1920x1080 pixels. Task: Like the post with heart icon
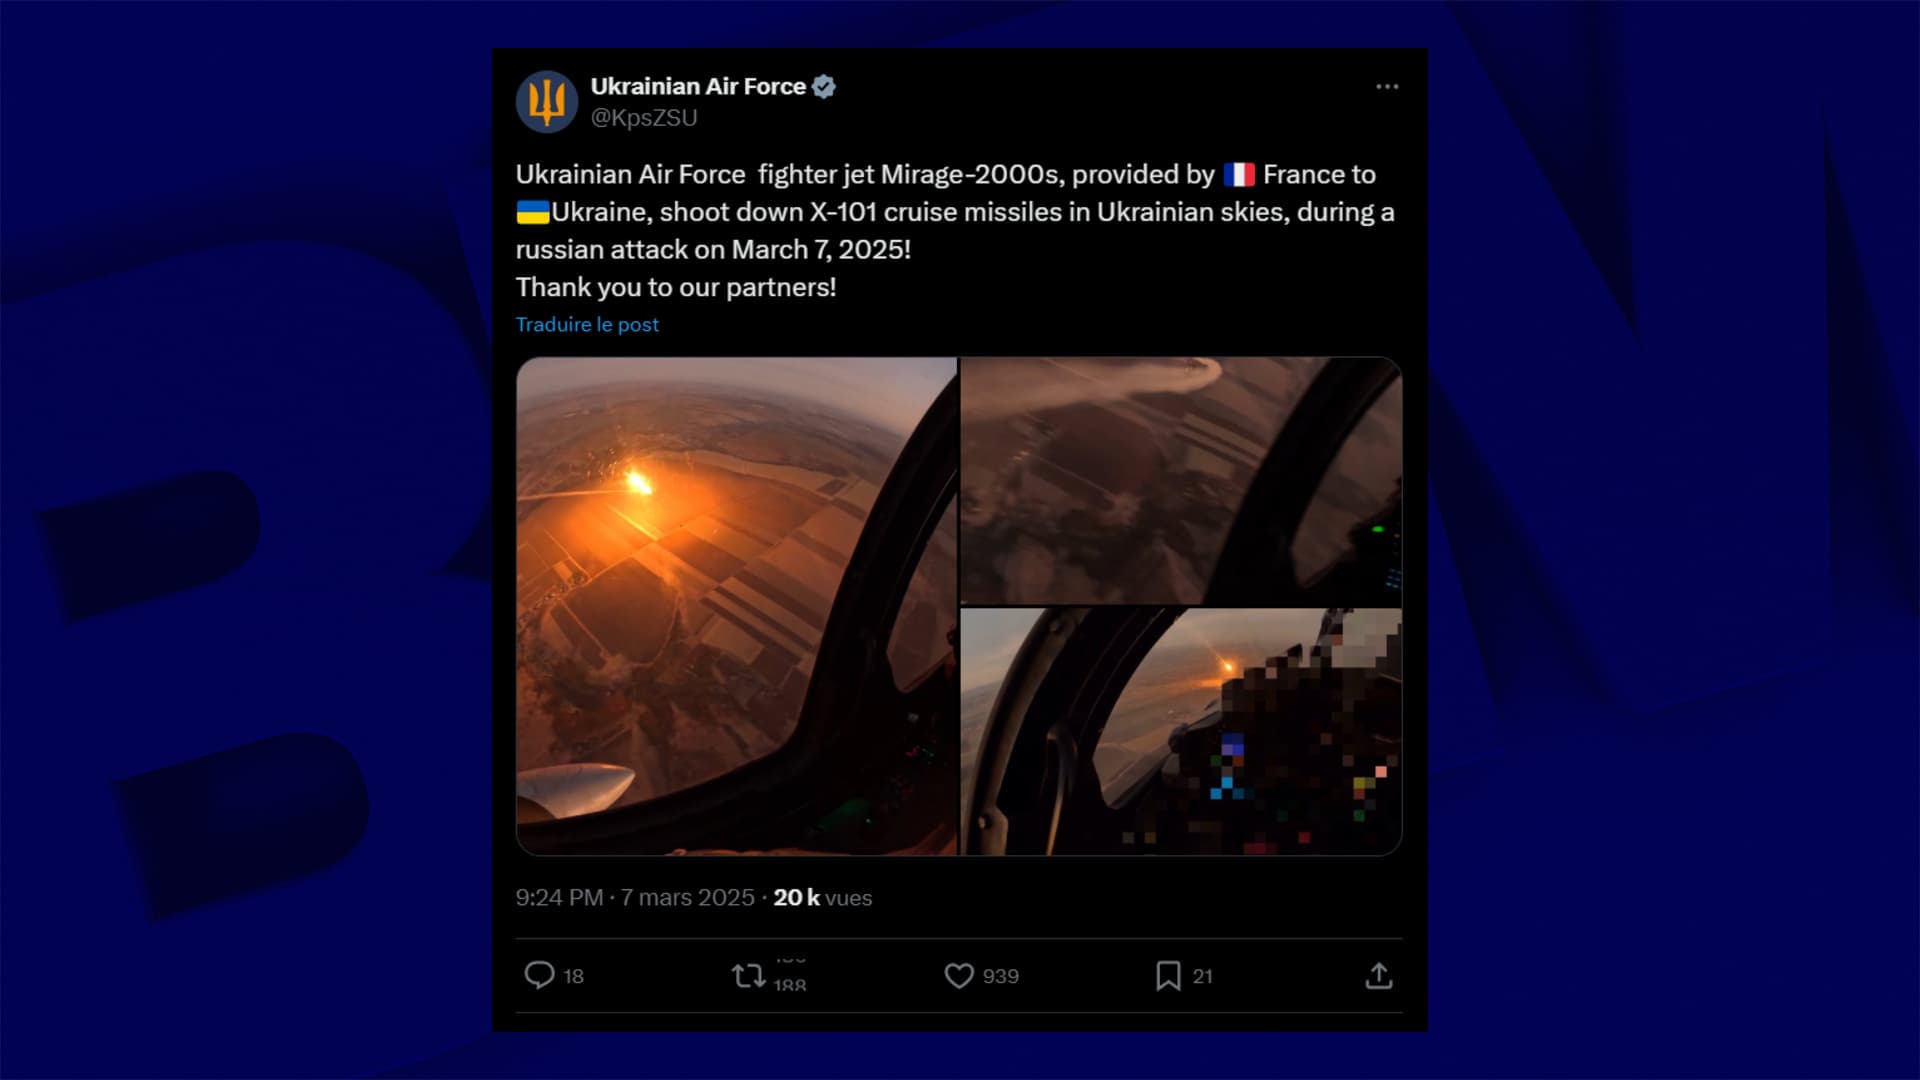pyautogui.click(x=958, y=975)
